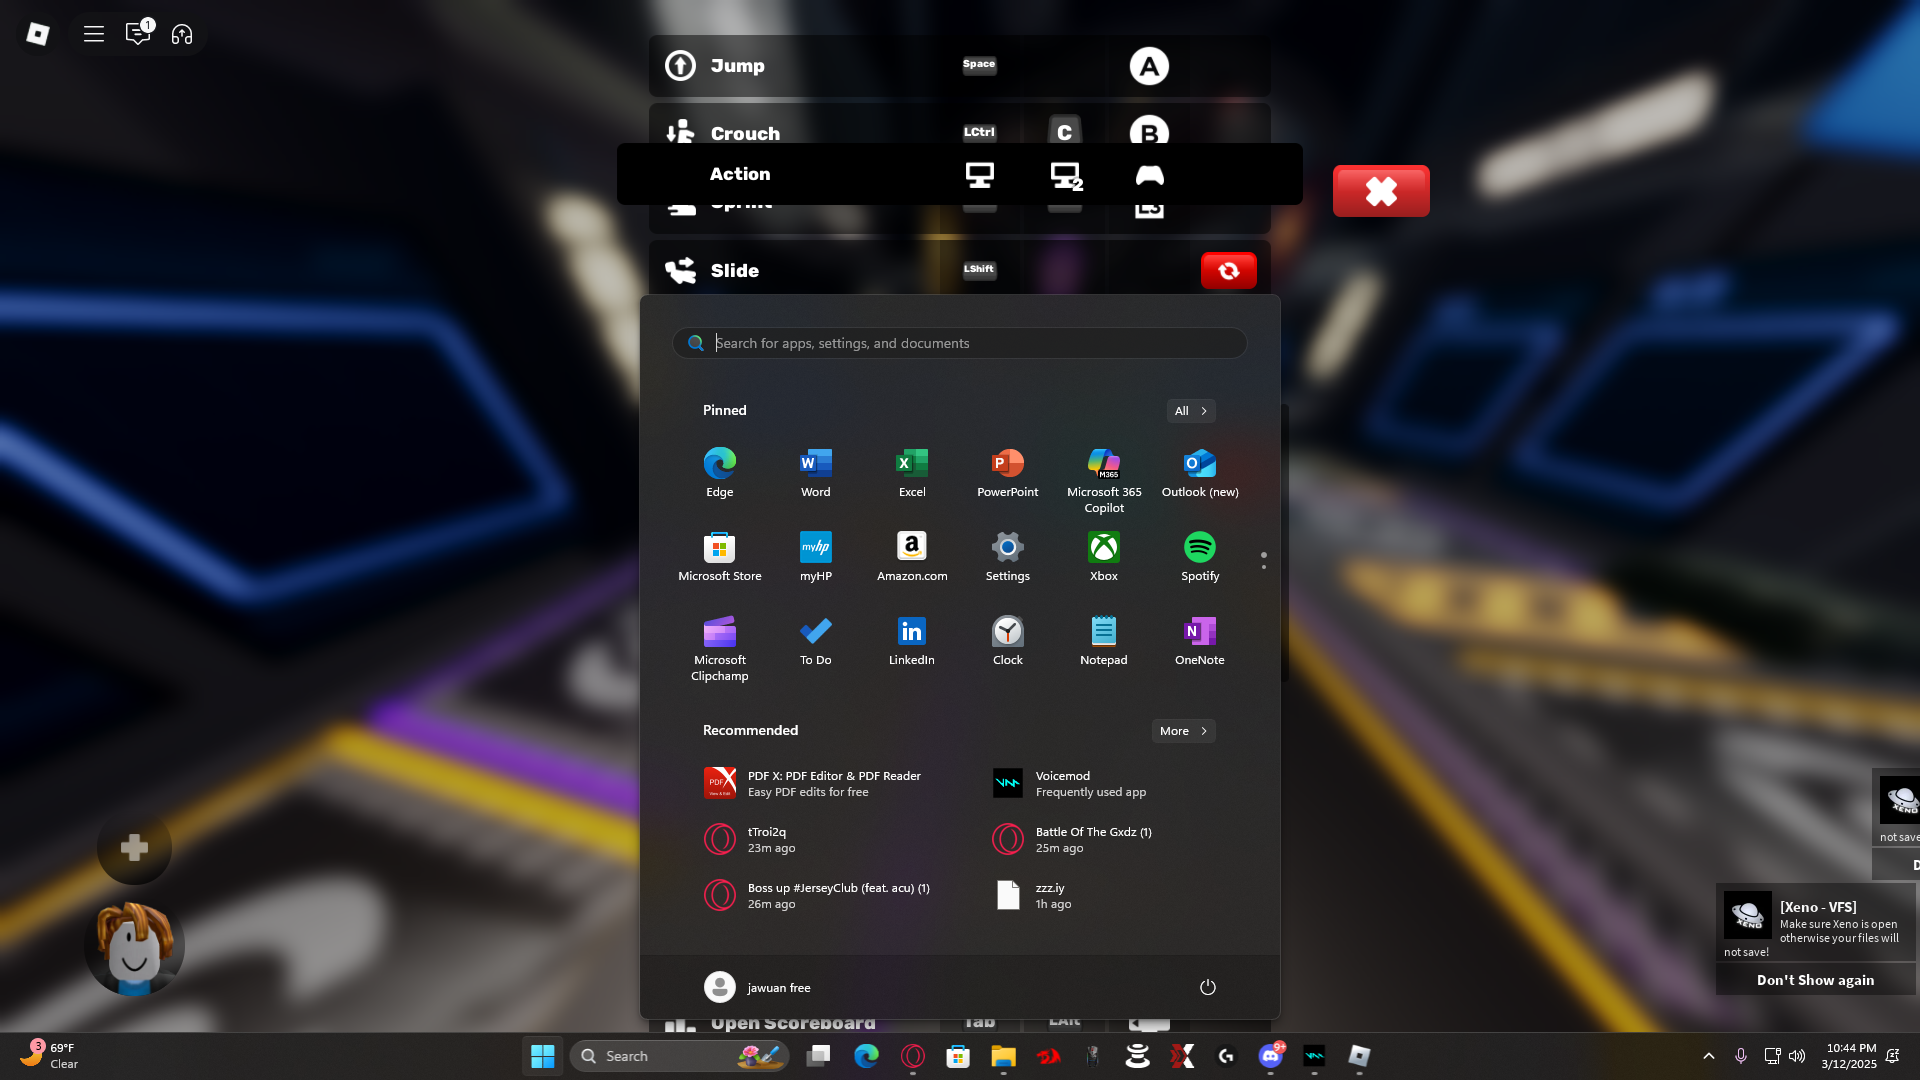
Task: Open File Explorer from the taskbar
Action: 1003,1056
